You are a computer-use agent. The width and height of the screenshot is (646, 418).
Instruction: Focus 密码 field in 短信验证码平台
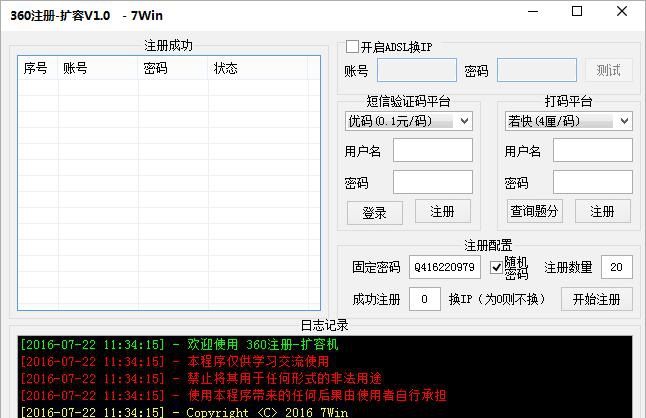pos(433,182)
